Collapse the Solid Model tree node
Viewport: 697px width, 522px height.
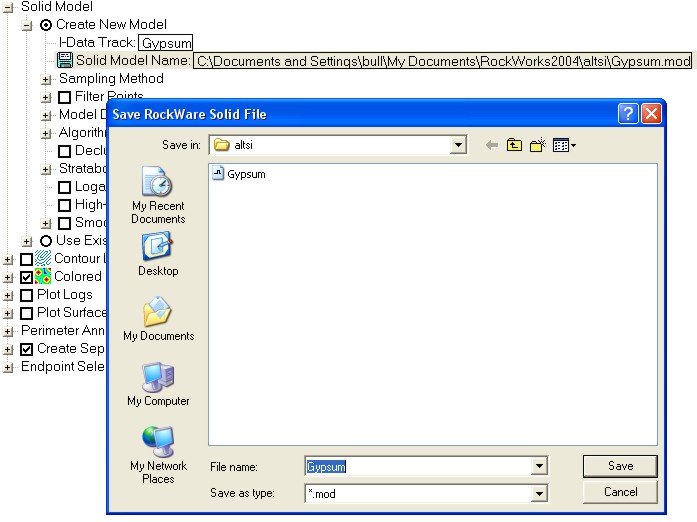coord(8,8)
